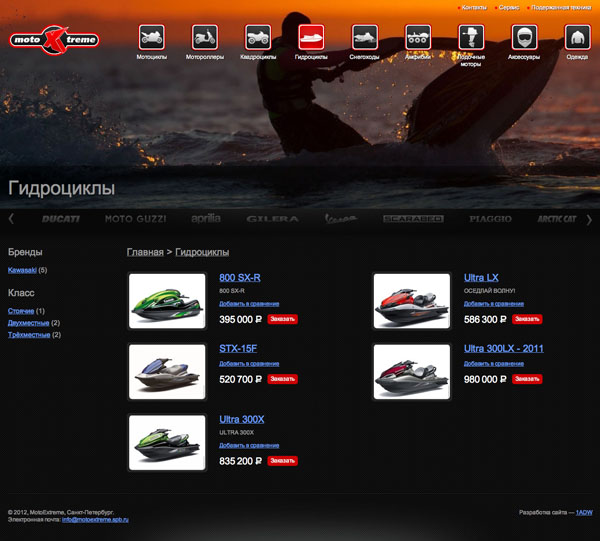This screenshot has width=600, height=541.
Task: Open Сервис in the top menu
Action: point(509,7)
